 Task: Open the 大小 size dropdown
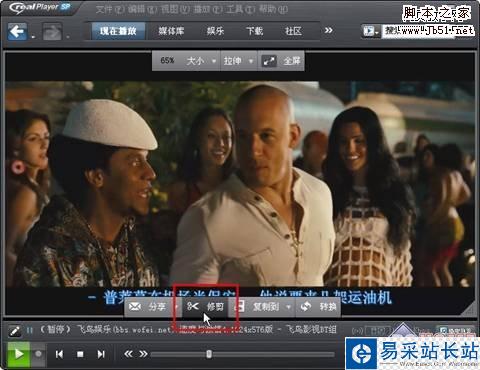coord(201,61)
